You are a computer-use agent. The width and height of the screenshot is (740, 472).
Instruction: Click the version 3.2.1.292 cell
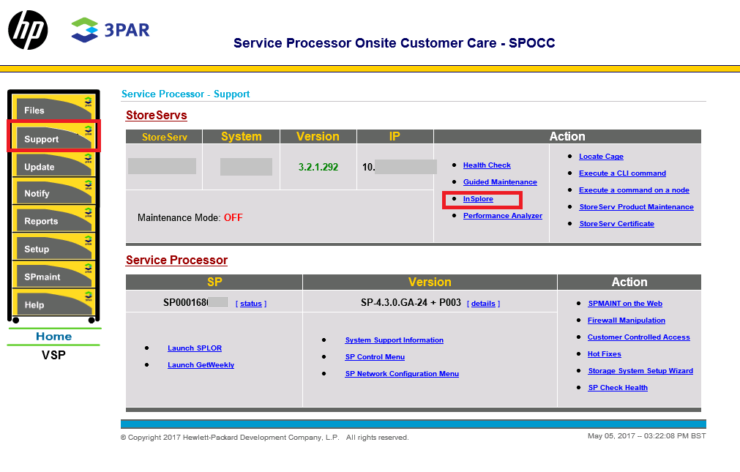point(318,167)
